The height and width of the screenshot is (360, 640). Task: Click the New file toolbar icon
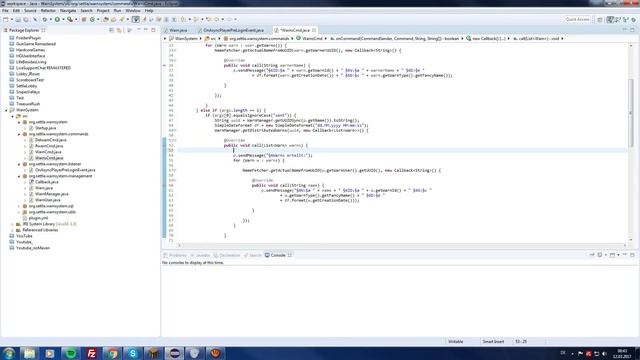pyautogui.click(x=6, y=19)
